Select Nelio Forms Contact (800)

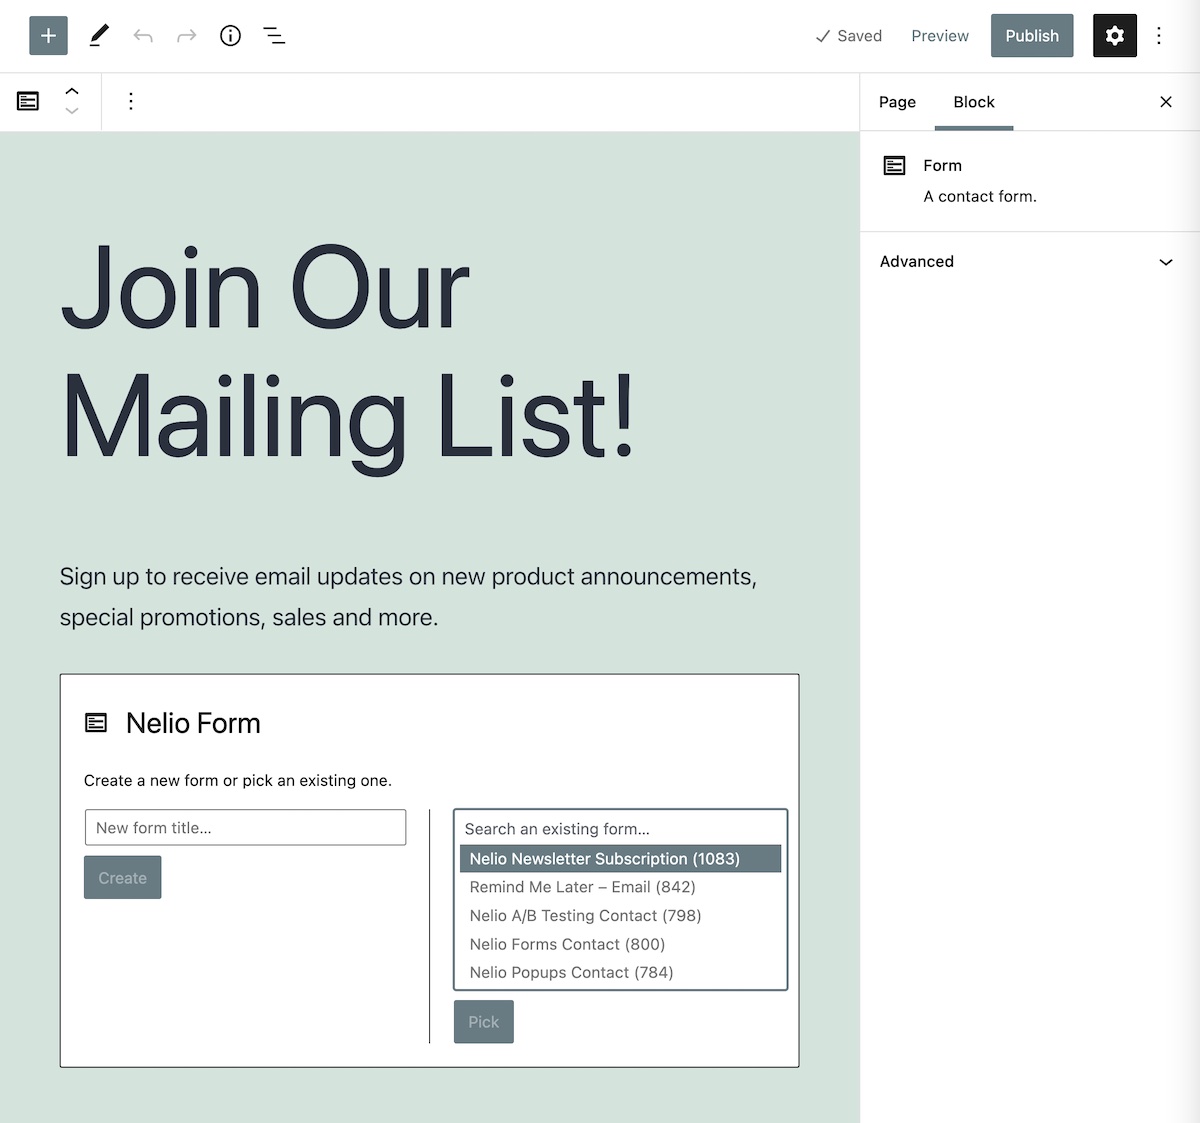pos(620,944)
